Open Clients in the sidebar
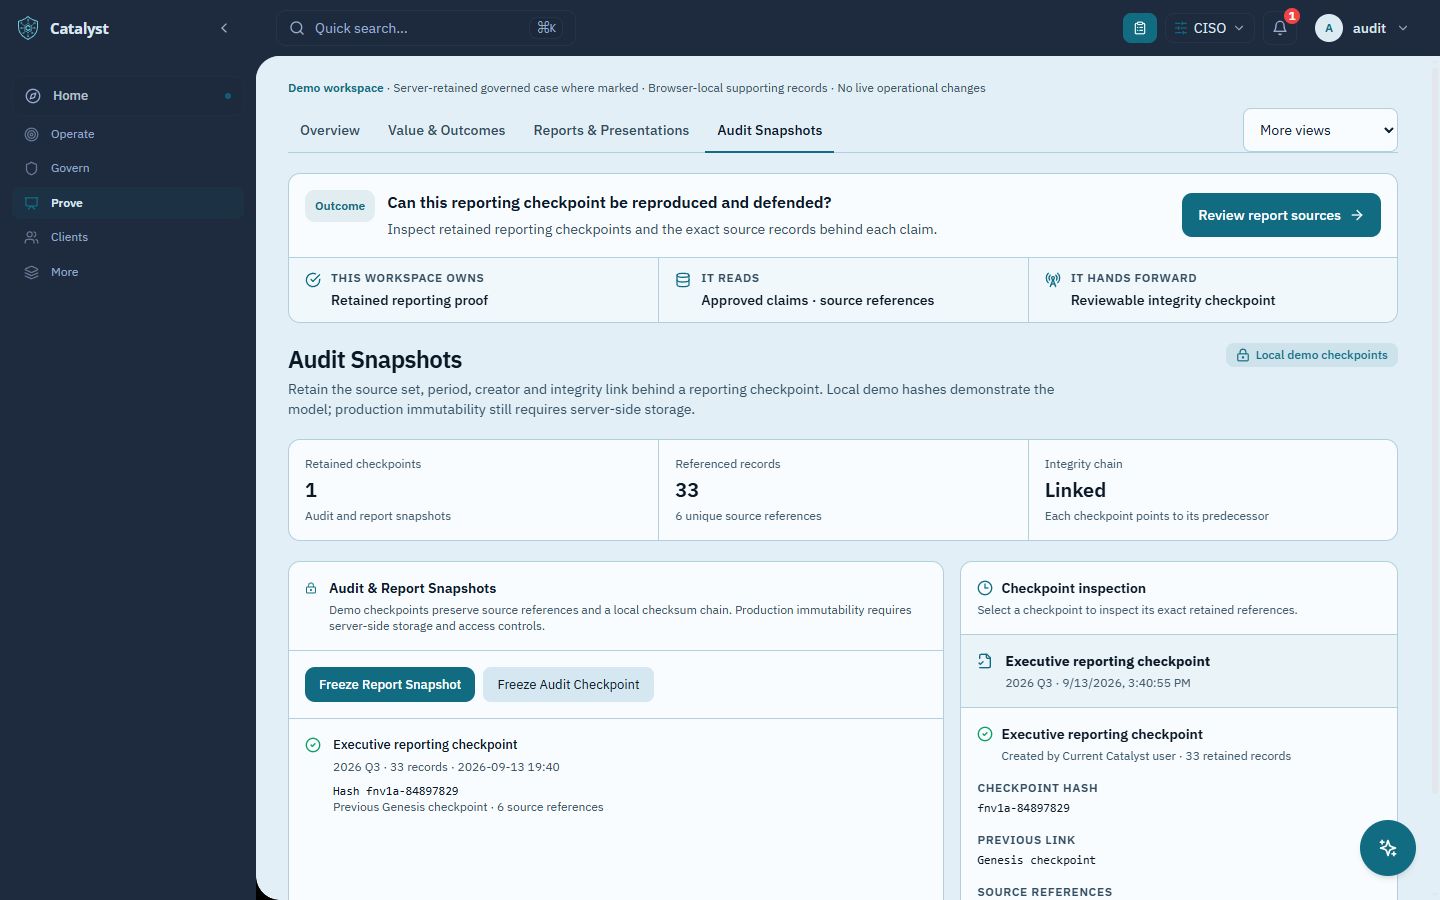This screenshot has height=900, width=1440. click(128, 237)
